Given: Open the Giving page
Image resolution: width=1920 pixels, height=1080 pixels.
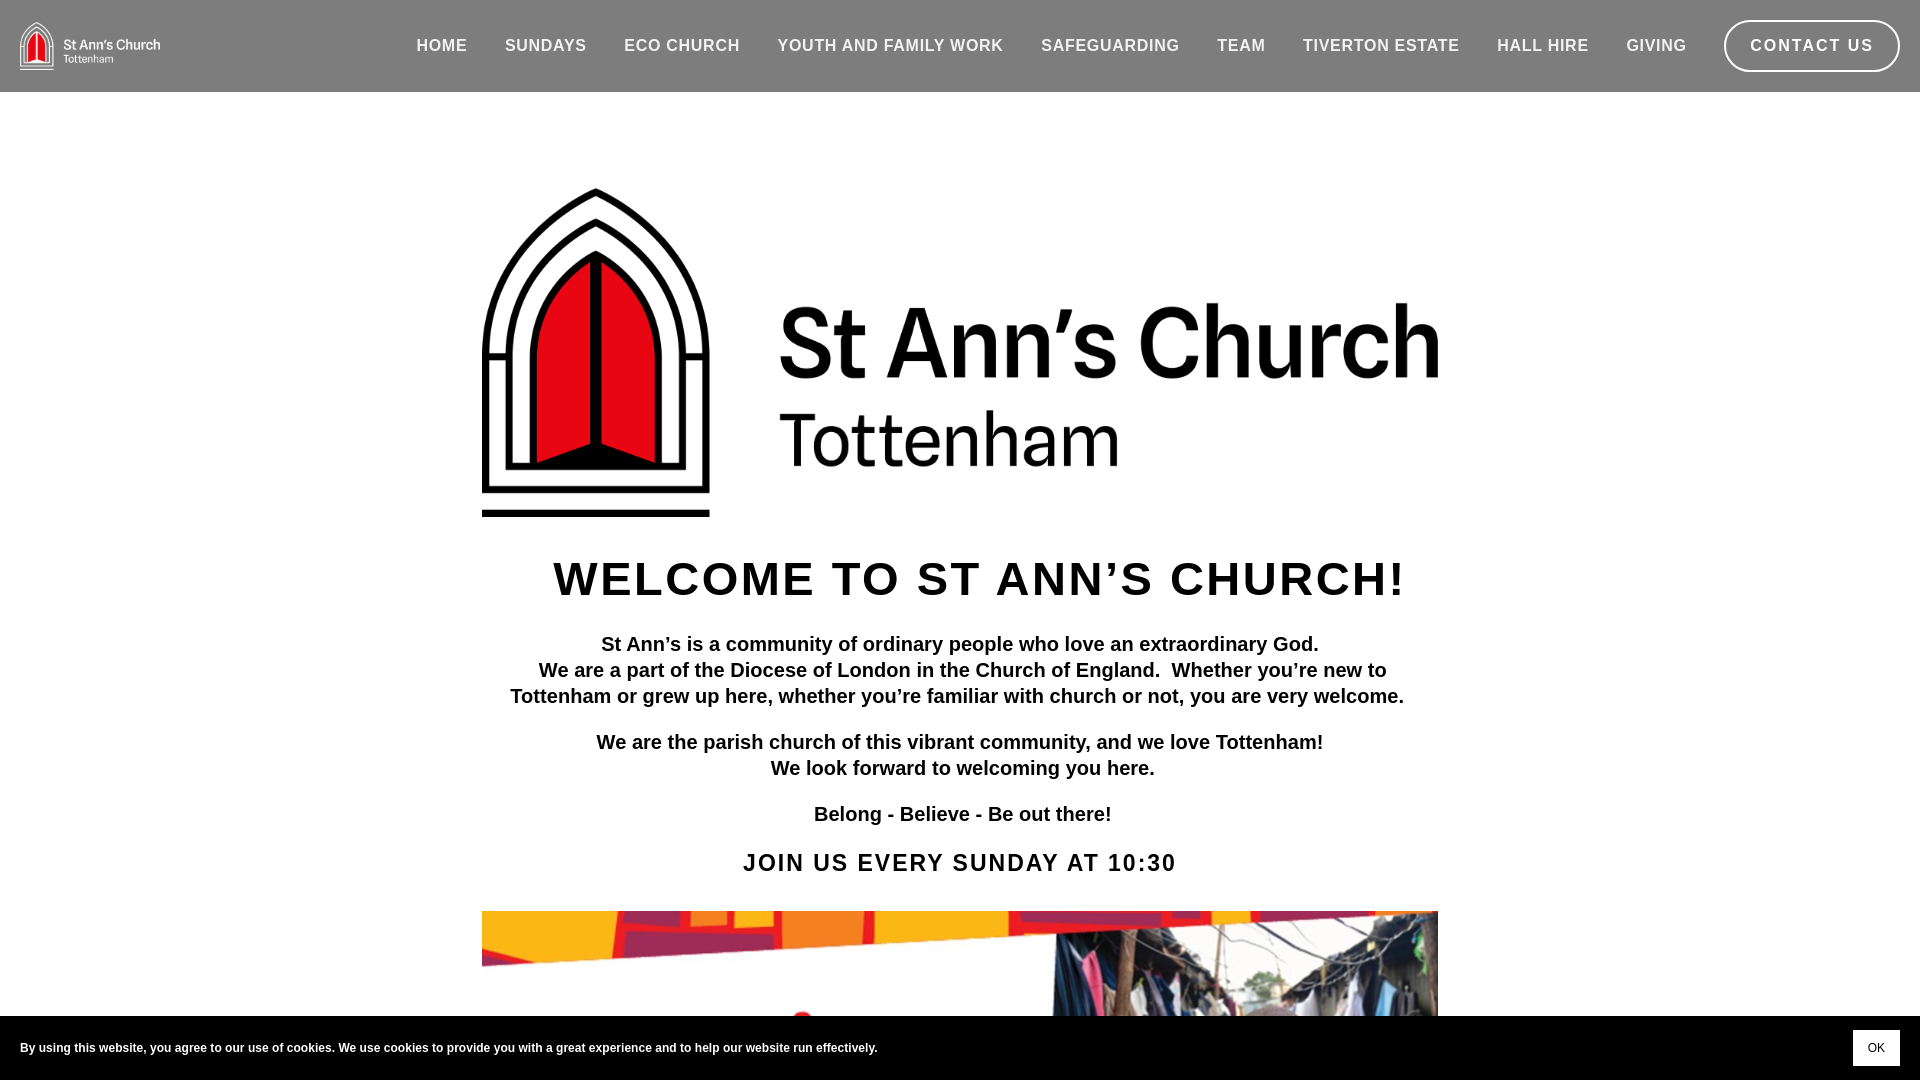Looking at the screenshot, I should tap(1656, 46).
